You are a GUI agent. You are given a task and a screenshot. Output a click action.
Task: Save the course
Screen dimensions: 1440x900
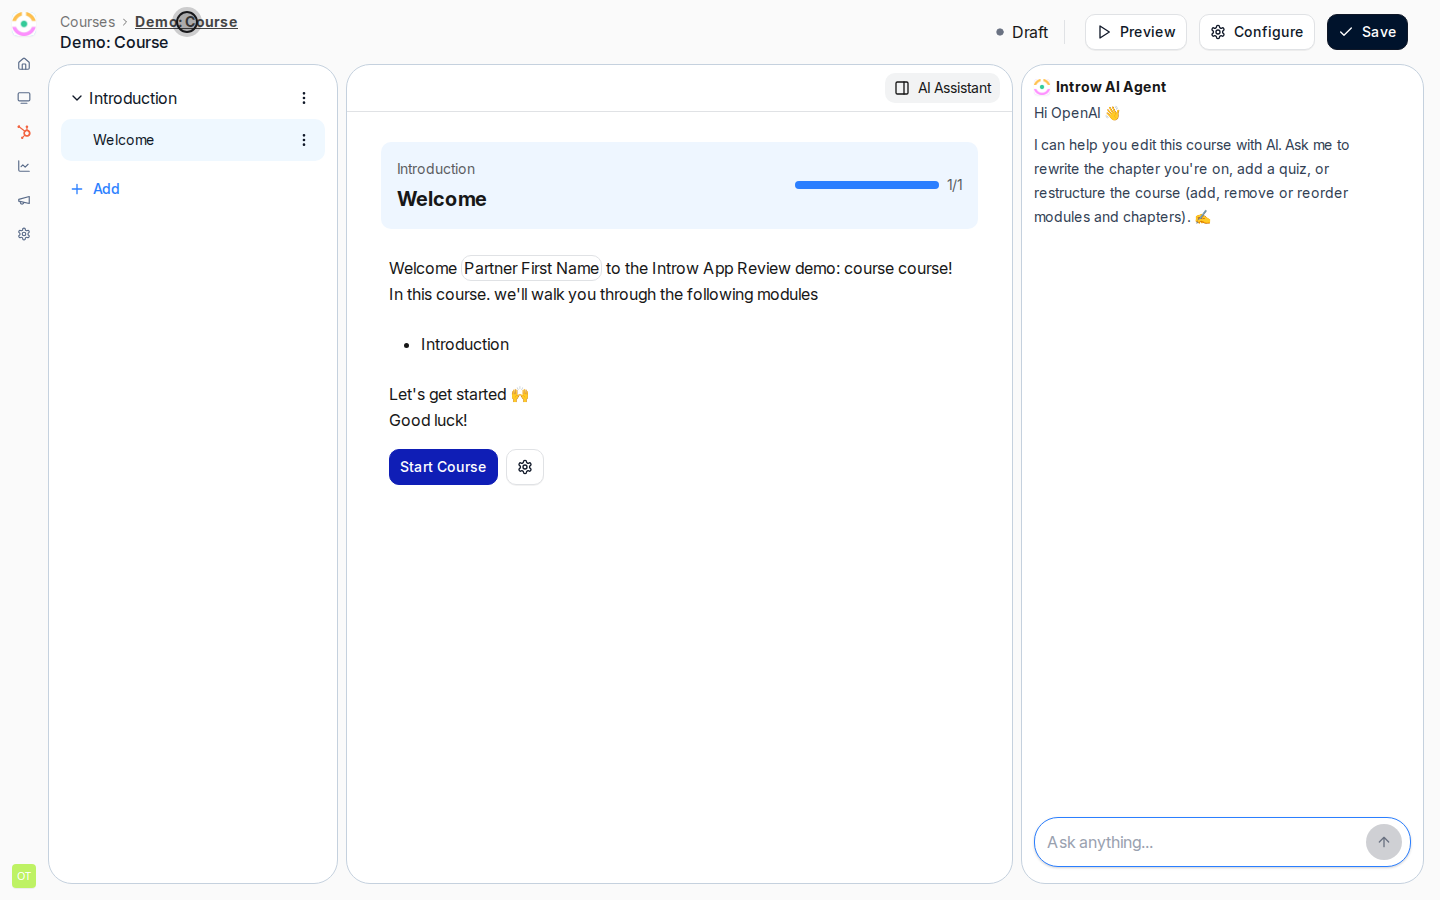coord(1367,32)
